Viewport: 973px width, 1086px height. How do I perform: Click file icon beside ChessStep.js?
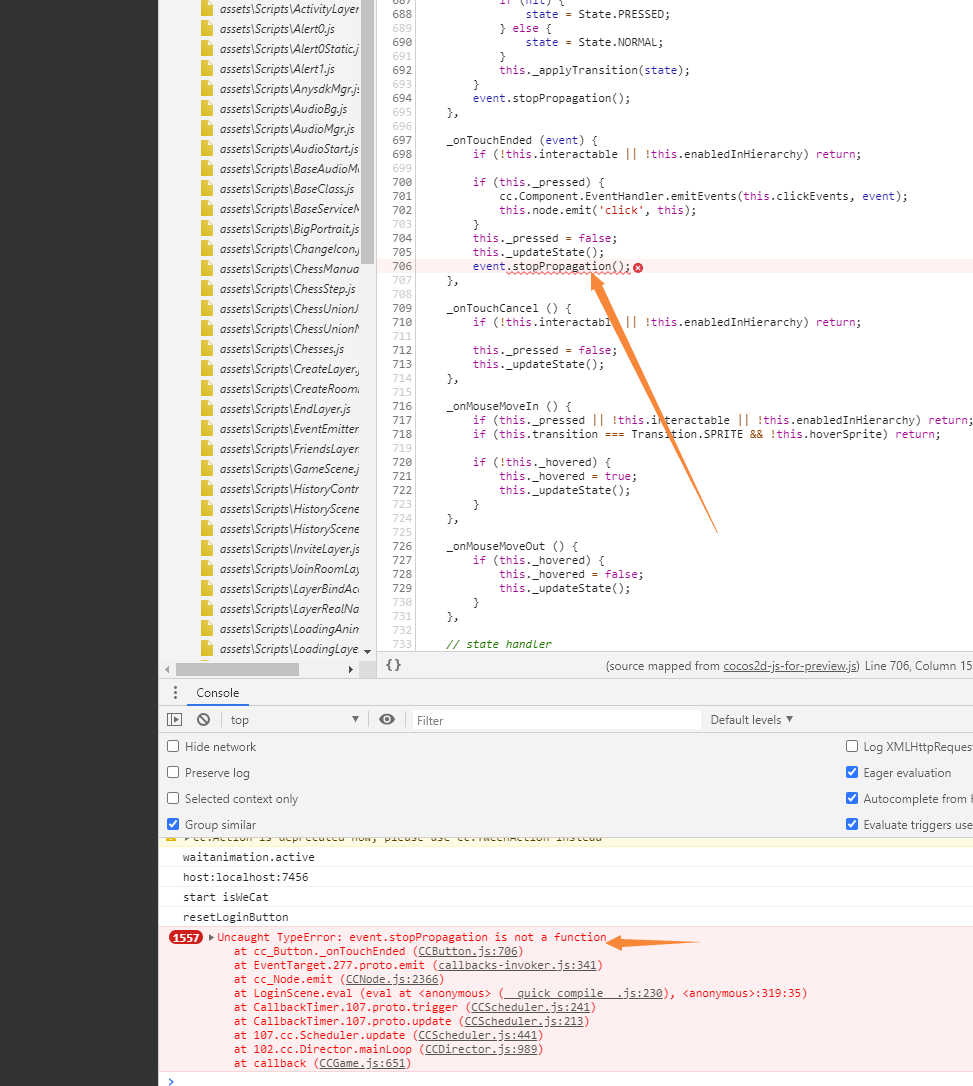click(206, 289)
